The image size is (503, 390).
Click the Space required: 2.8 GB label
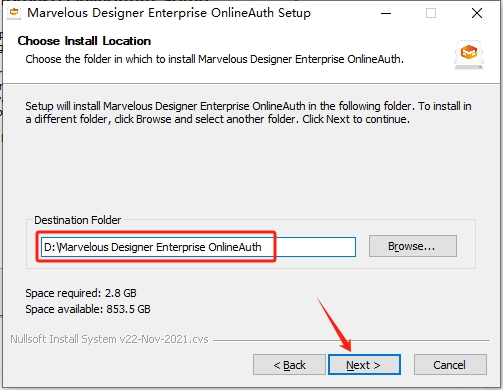tap(81, 293)
